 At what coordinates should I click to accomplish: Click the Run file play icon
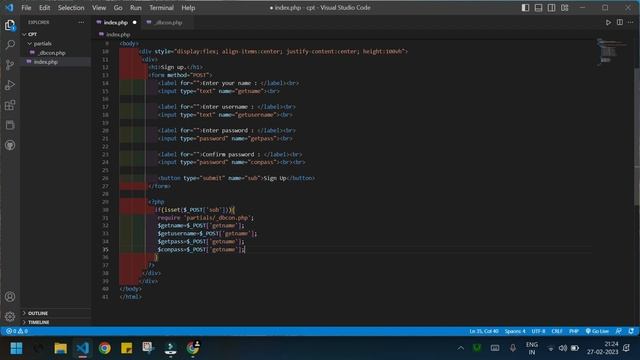coord(608,22)
